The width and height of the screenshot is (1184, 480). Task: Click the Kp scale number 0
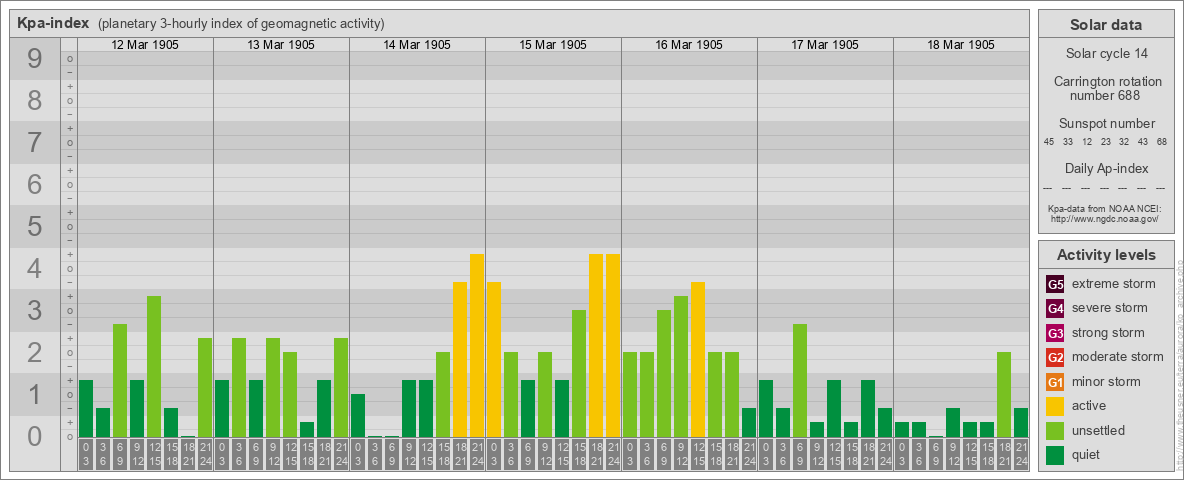(34, 436)
